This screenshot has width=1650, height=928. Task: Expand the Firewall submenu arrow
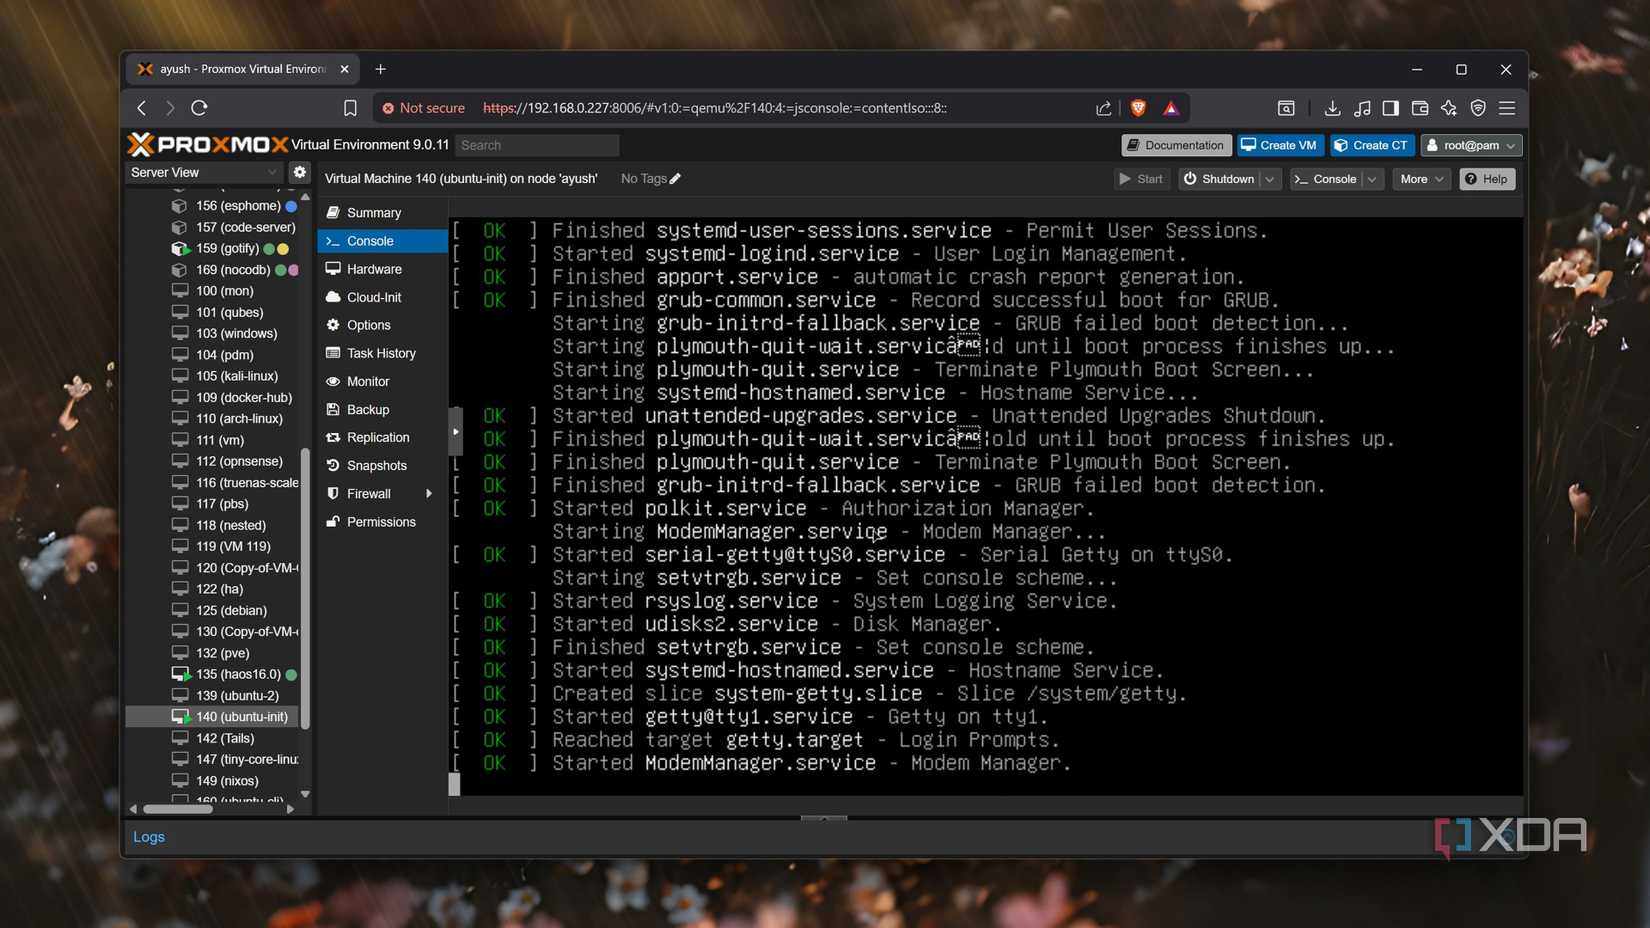[x=429, y=494]
